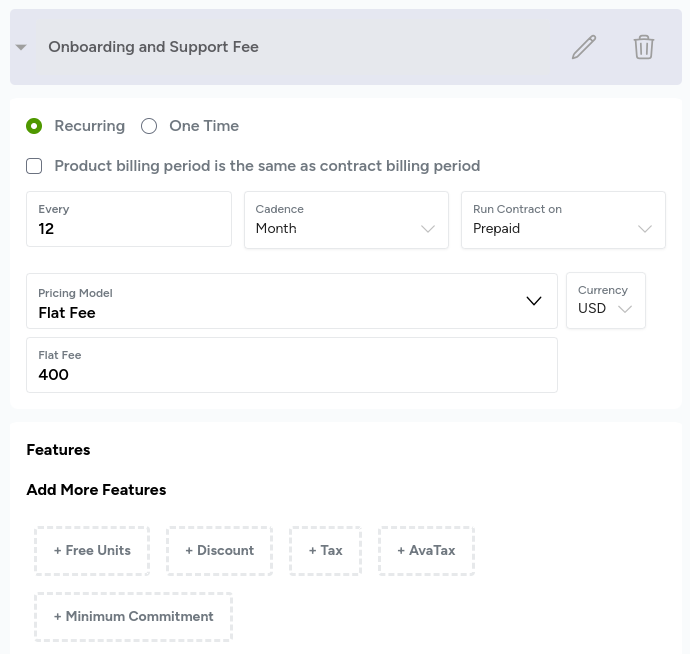Check the same billing period checkbox
The height and width of the screenshot is (654, 690).
click(x=34, y=166)
